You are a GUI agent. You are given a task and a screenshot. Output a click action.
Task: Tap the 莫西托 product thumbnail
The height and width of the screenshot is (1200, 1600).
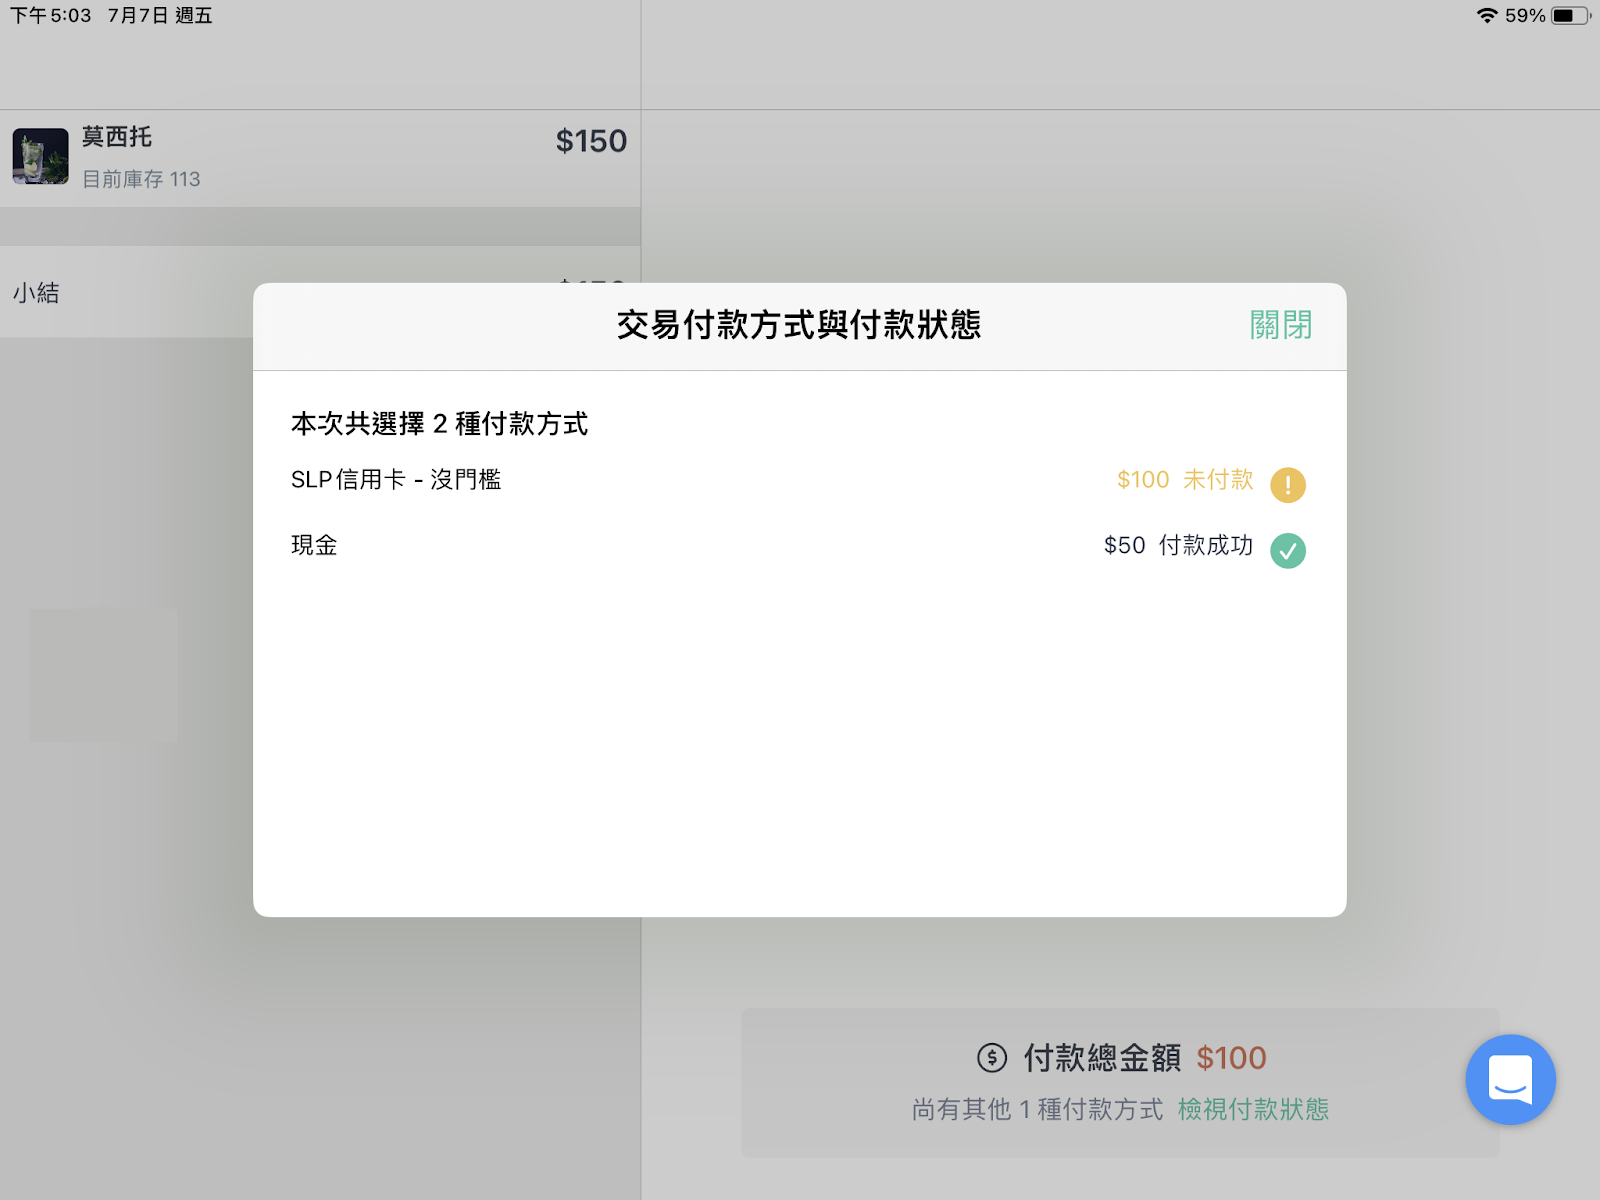point(41,156)
